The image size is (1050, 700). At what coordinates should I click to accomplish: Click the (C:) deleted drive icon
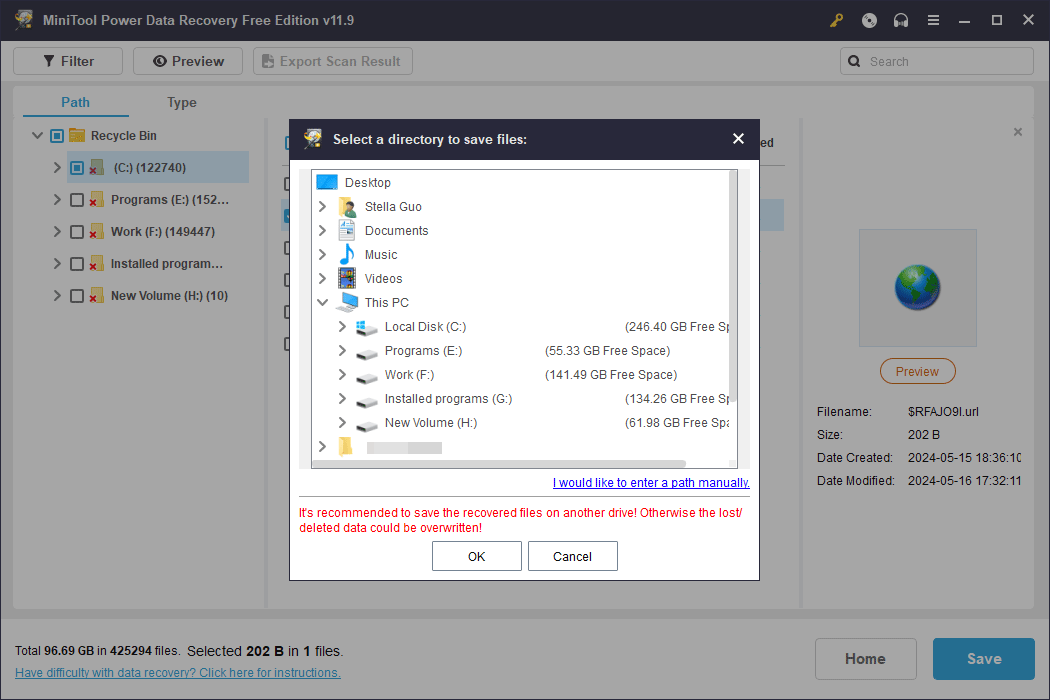coord(97,167)
